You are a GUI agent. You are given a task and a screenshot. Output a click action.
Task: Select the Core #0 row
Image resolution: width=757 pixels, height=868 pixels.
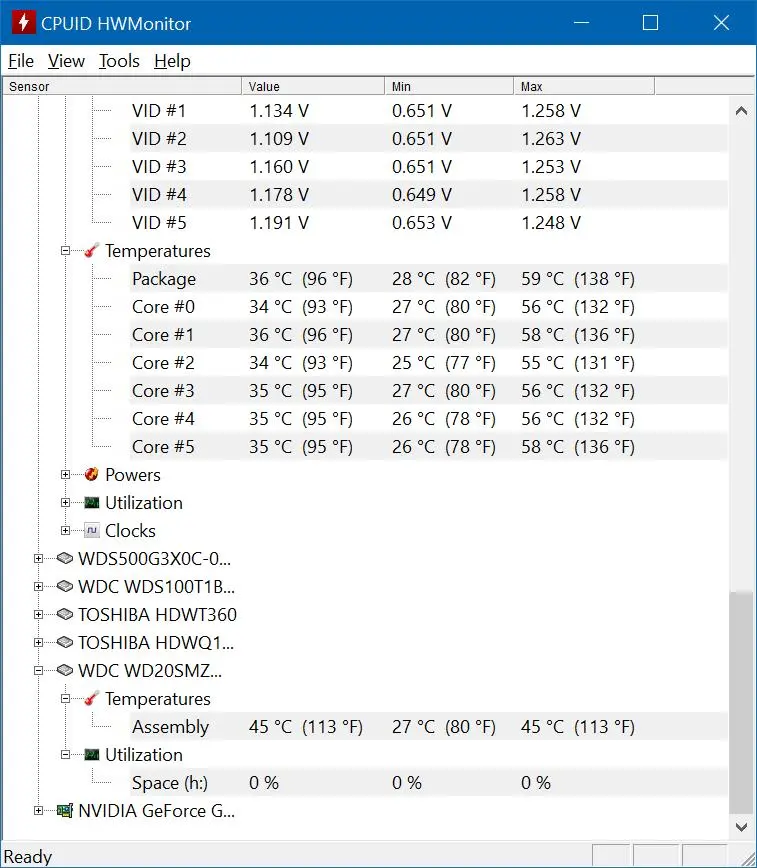pyautogui.click(x=429, y=307)
